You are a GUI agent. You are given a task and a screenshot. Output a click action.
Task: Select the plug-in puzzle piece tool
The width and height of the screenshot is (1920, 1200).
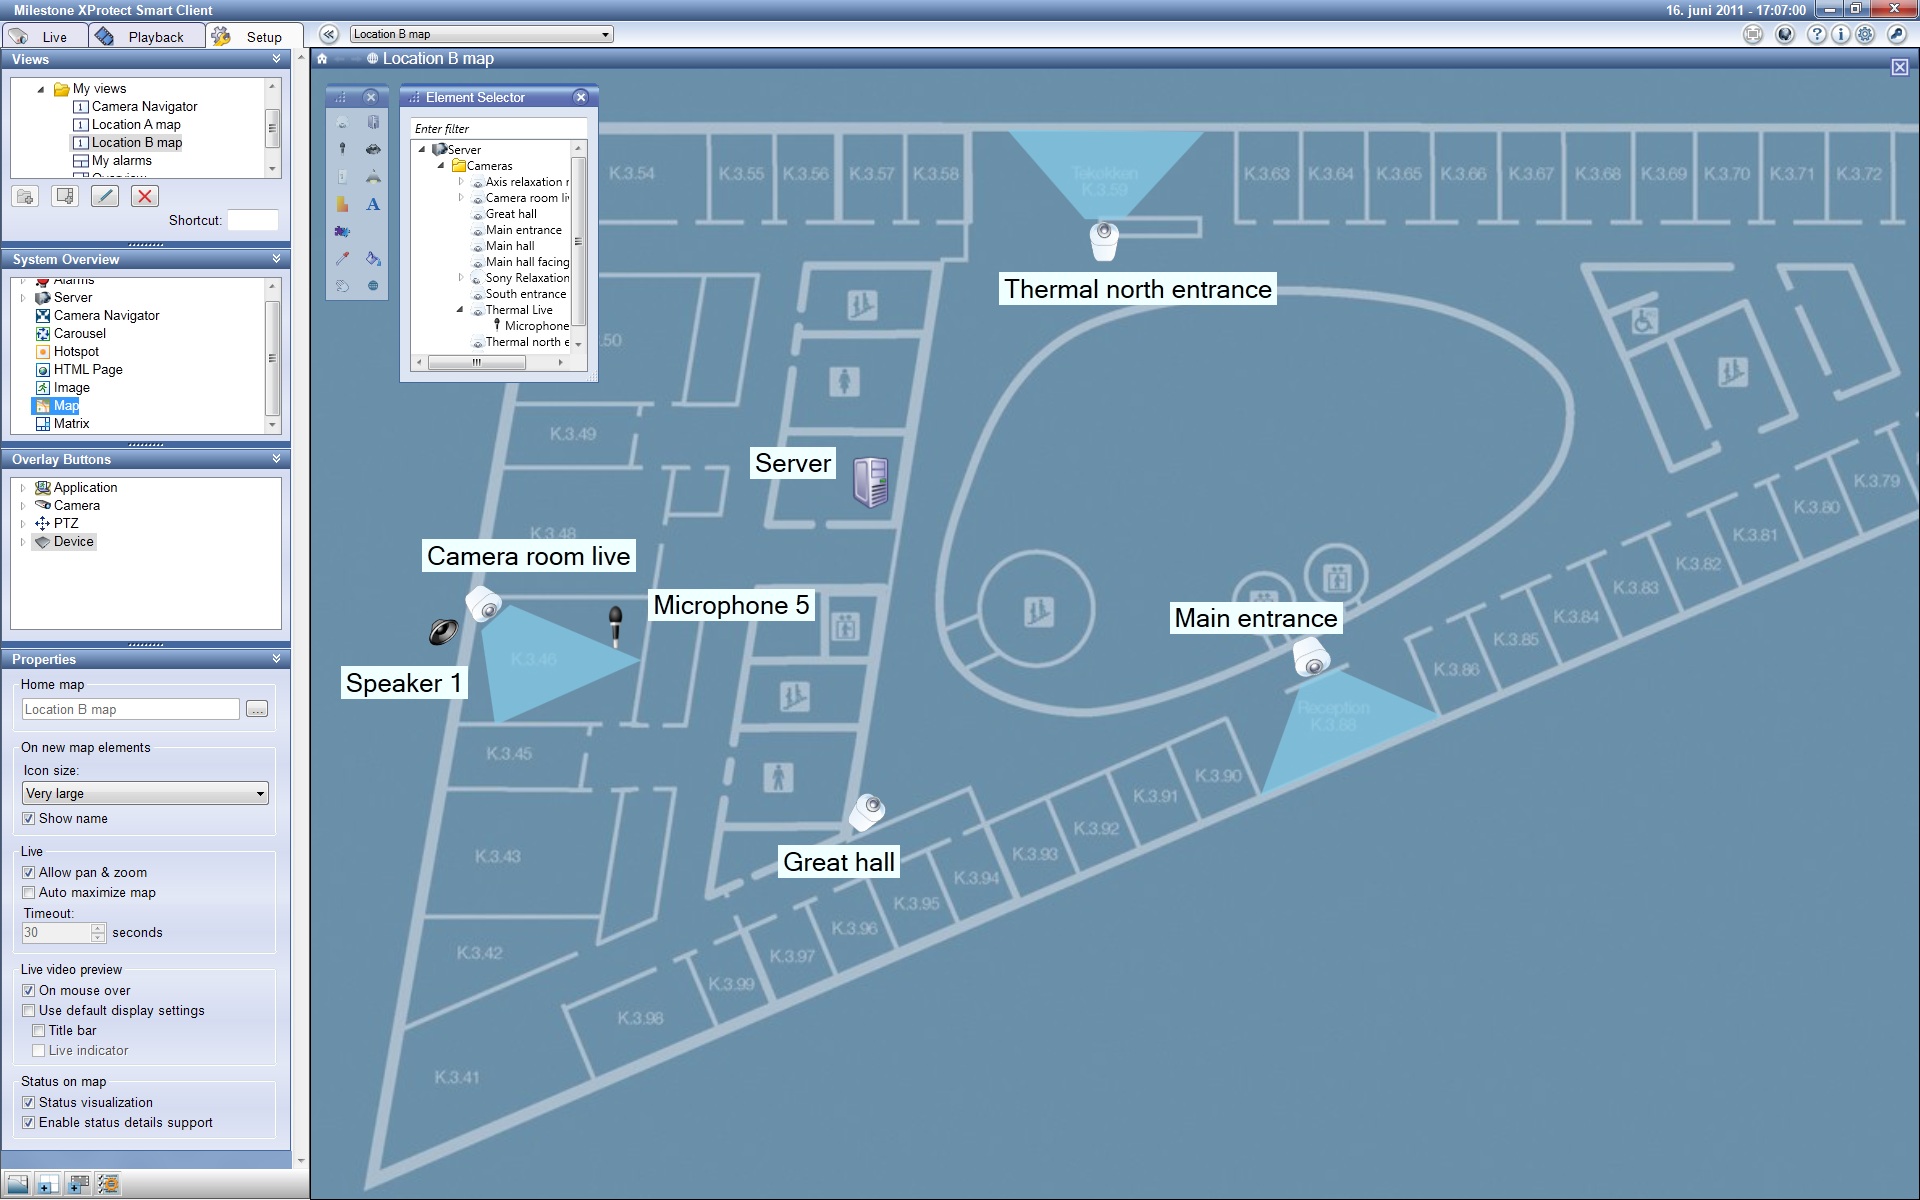[342, 231]
